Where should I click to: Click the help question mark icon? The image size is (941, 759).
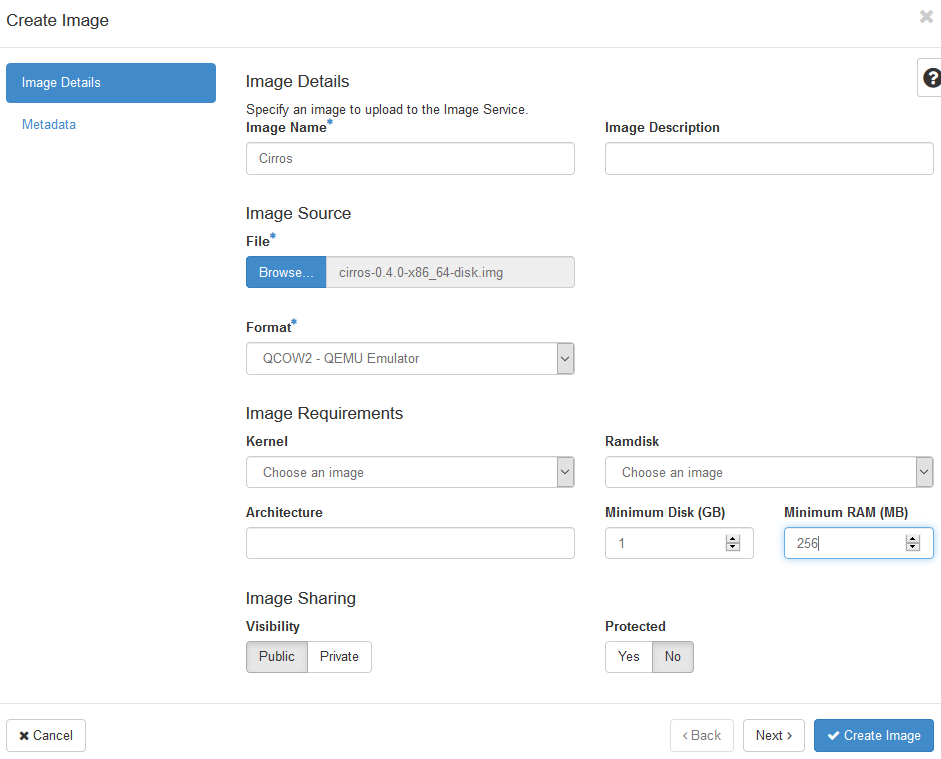(931, 78)
